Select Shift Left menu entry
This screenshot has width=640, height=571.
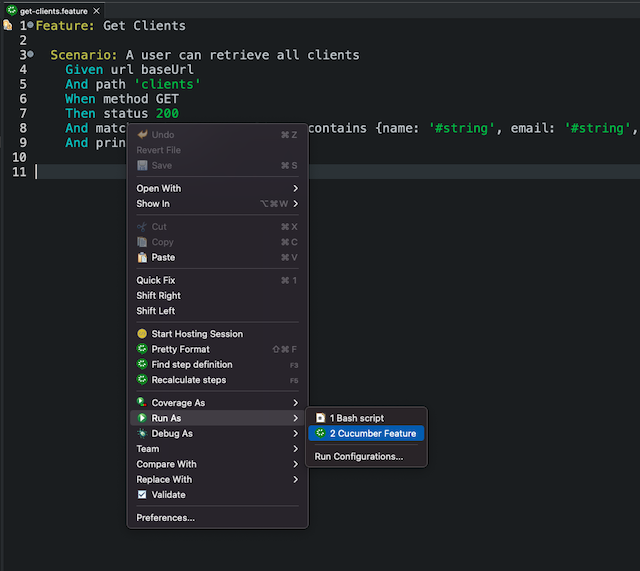pyautogui.click(x=217, y=311)
